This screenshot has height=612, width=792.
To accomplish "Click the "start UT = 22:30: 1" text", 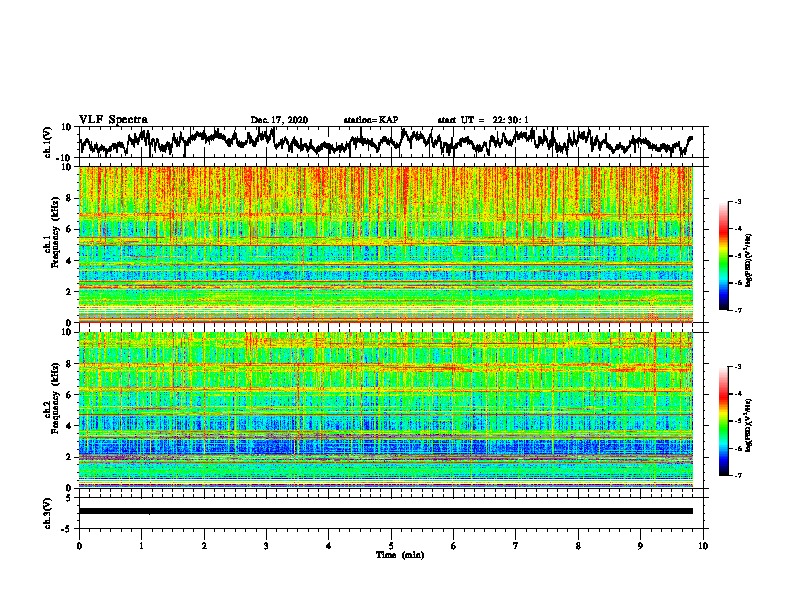I will 483,120.
